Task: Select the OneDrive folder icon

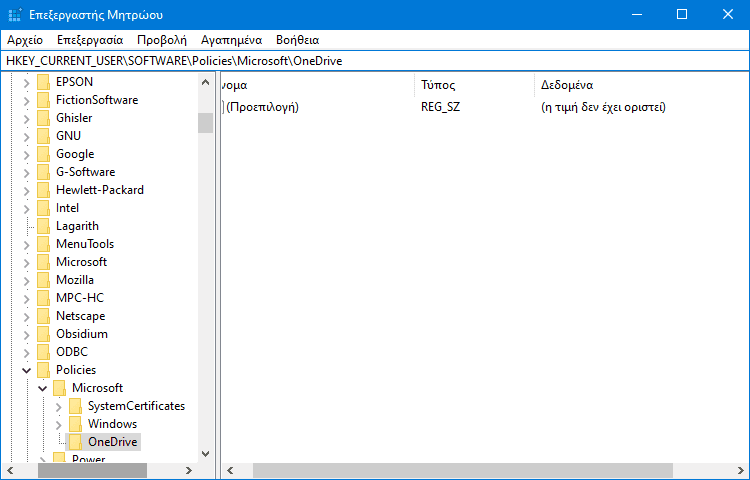Action: click(x=76, y=442)
